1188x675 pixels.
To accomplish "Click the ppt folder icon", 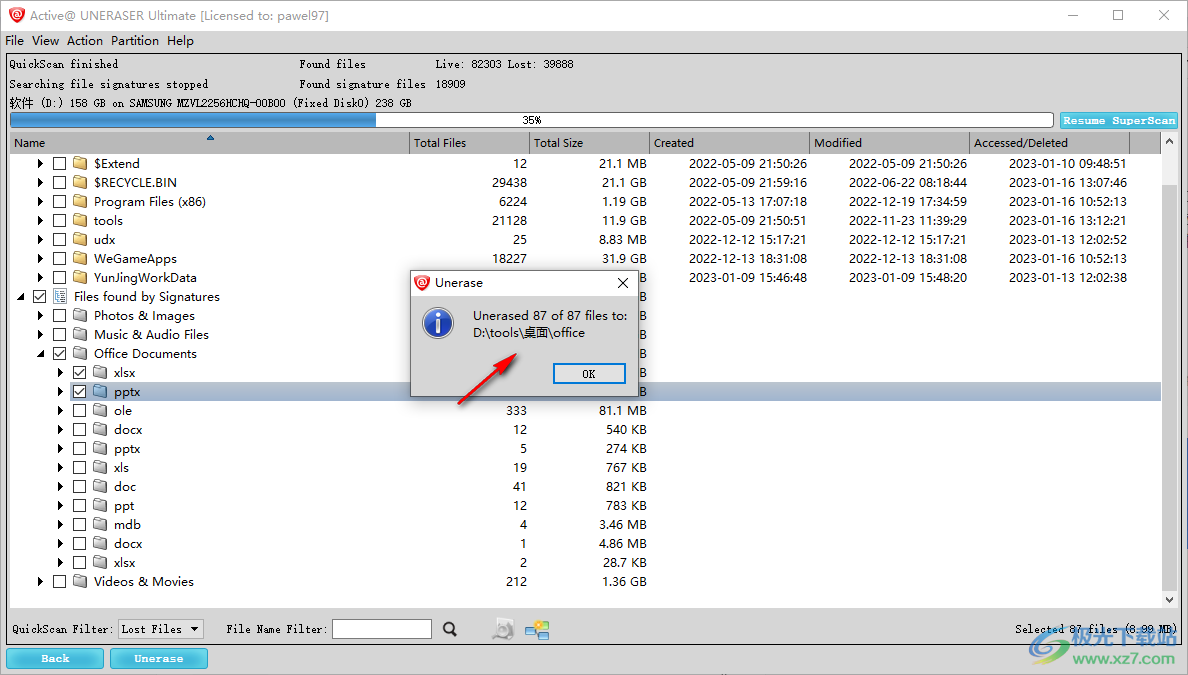I will click(100, 505).
